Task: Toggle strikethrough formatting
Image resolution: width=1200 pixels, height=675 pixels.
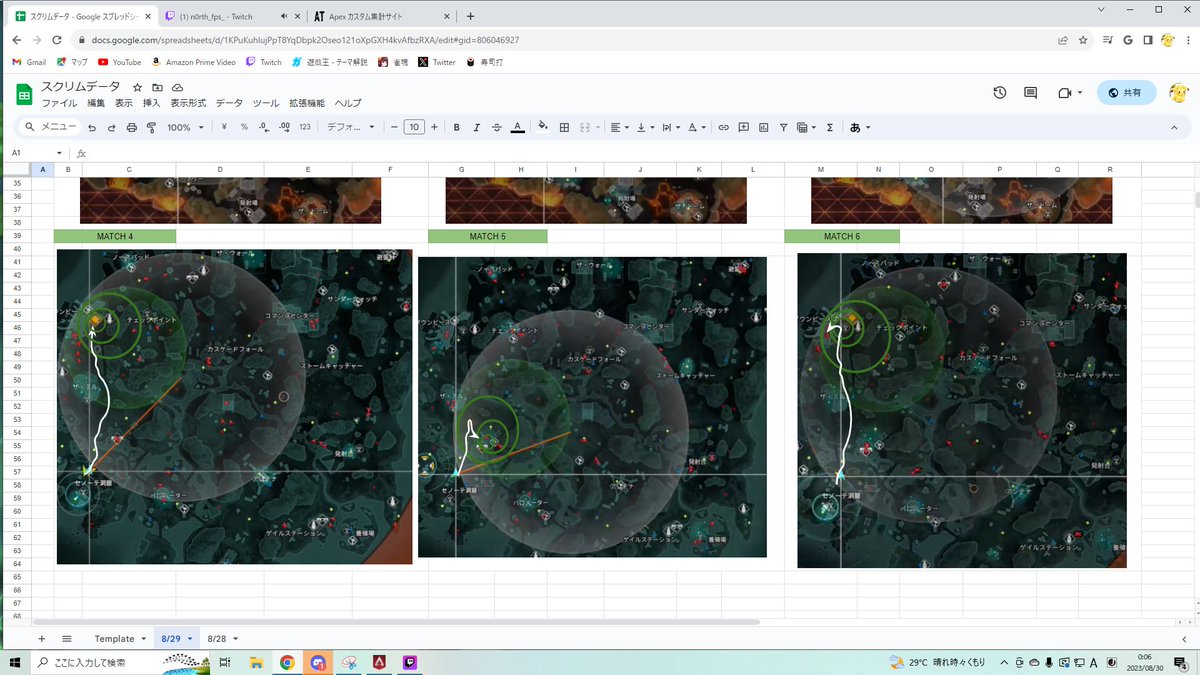Action: pyautogui.click(x=497, y=127)
